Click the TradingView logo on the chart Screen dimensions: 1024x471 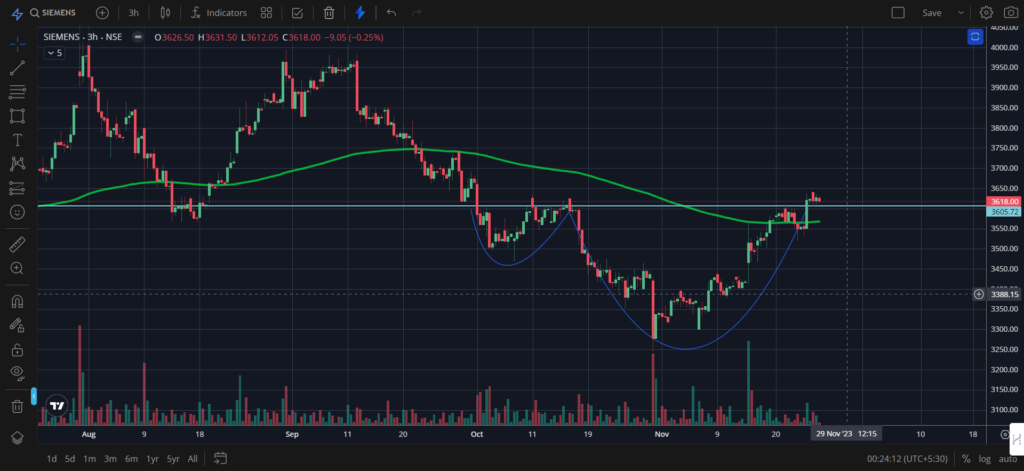tap(57, 405)
